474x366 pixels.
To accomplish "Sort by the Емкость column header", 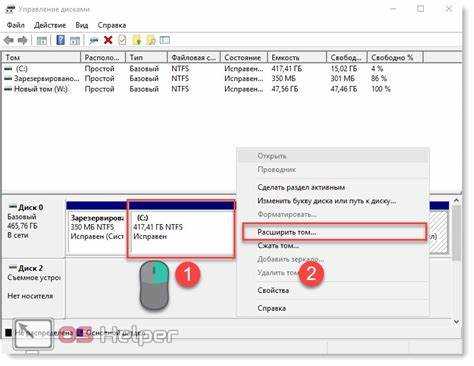I will click(297, 57).
